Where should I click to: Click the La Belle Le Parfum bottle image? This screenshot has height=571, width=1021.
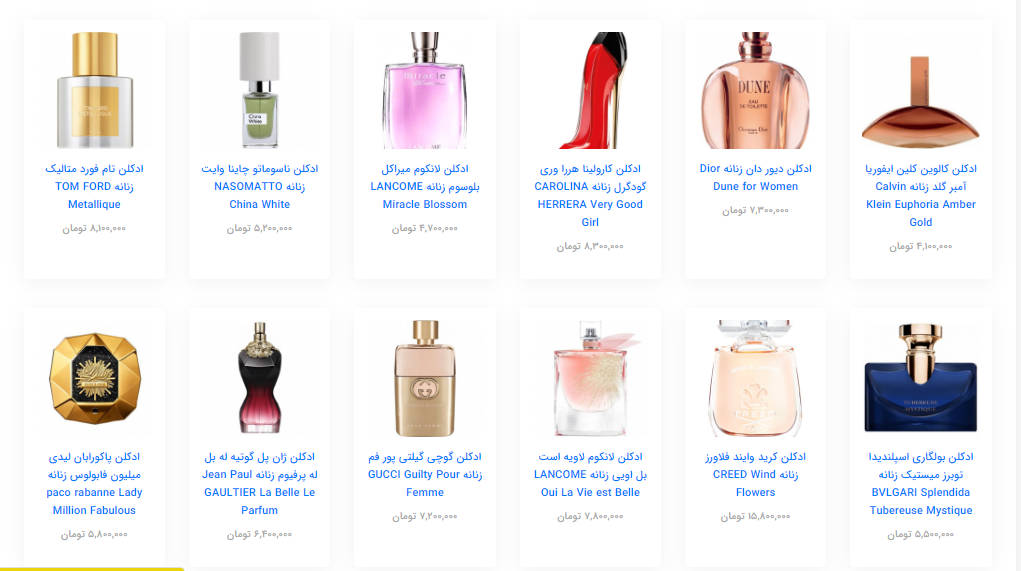click(x=259, y=378)
